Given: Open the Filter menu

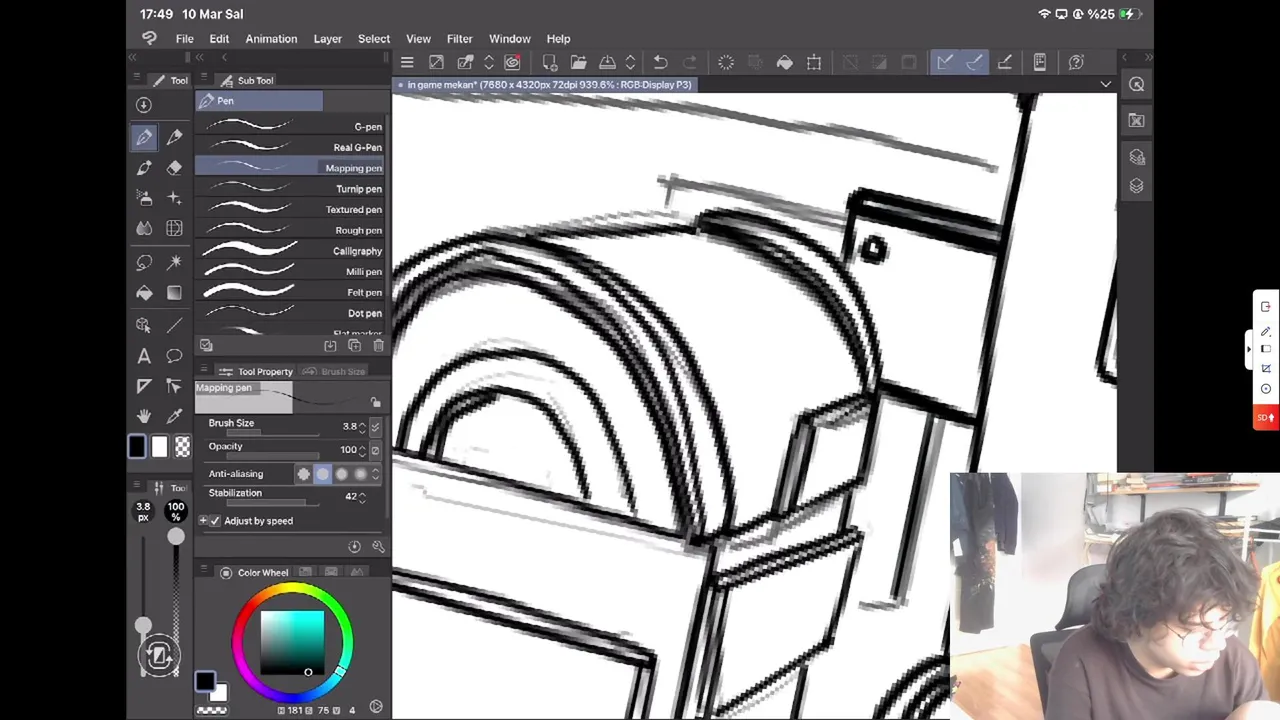Looking at the screenshot, I should (459, 39).
